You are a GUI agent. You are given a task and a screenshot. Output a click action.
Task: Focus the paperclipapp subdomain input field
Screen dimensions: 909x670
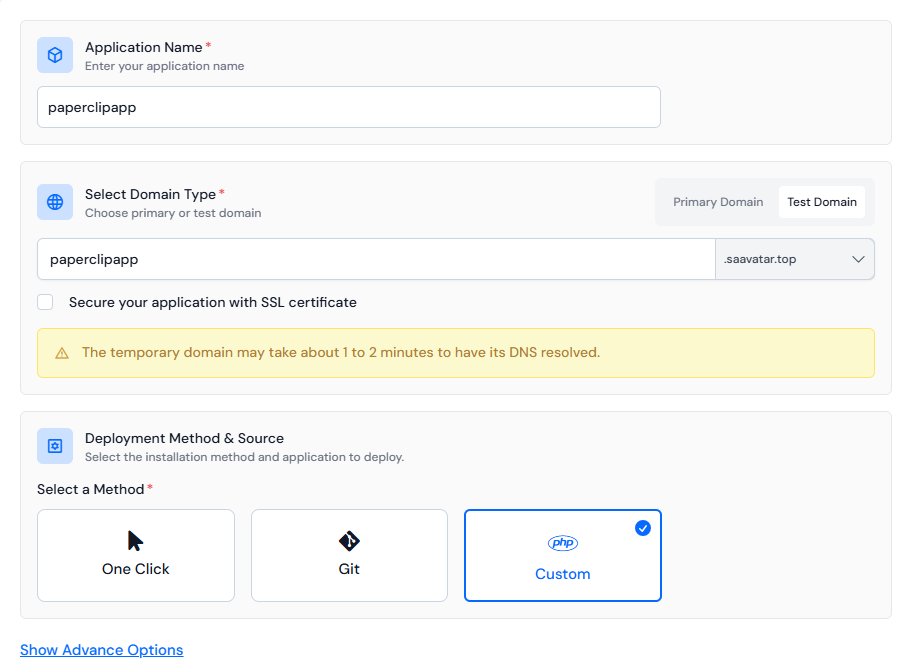point(376,259)
